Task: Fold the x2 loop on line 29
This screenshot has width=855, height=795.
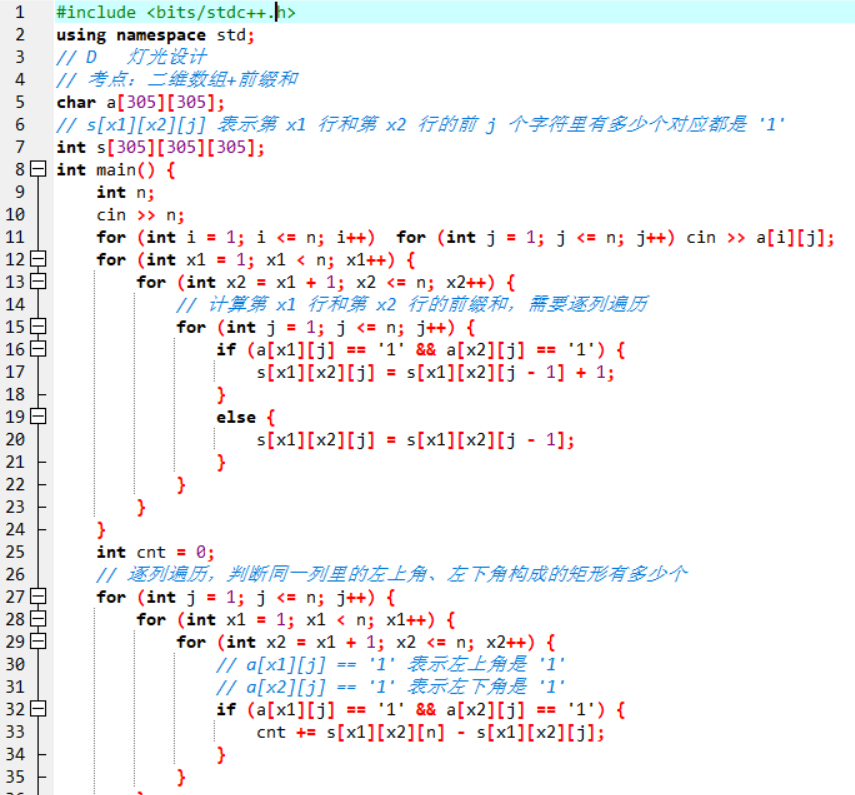Action: click(39, 642)
